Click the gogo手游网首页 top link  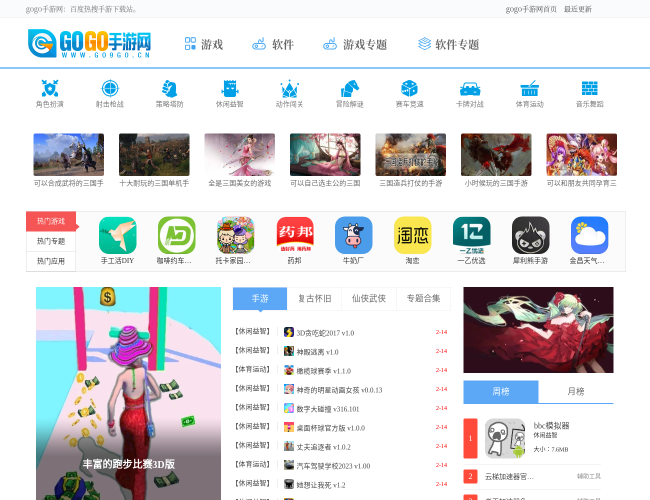[531, 9]
